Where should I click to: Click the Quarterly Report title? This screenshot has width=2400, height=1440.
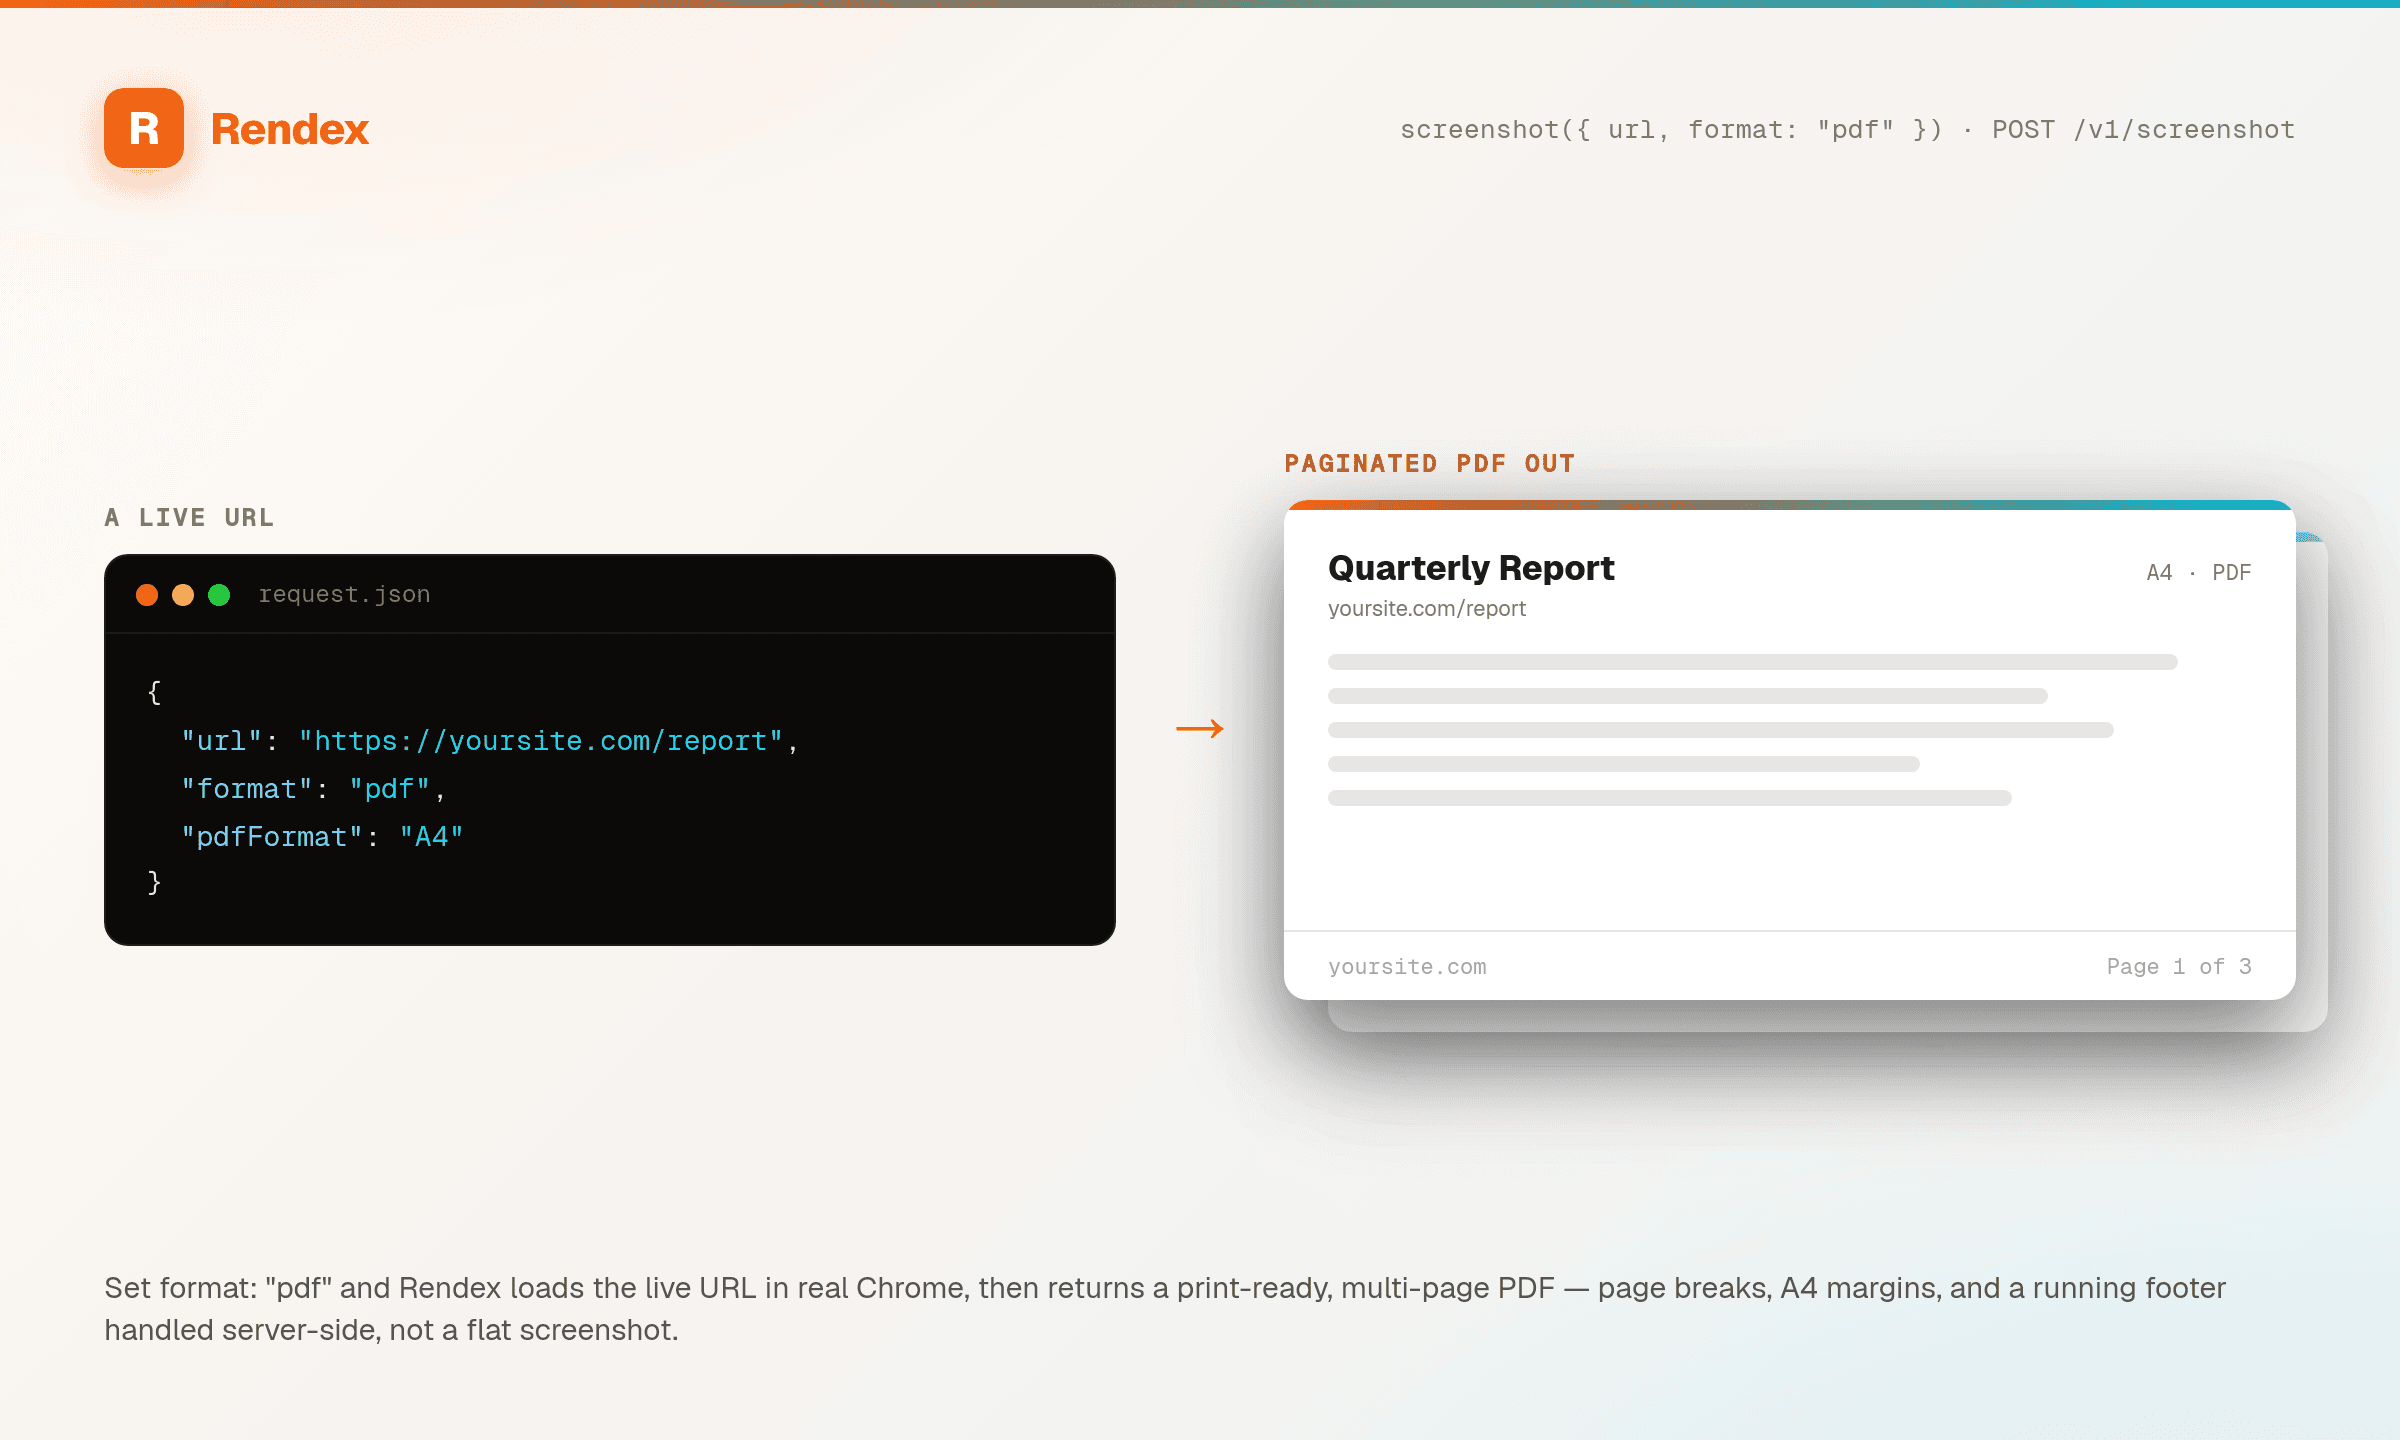[1471, 568]
